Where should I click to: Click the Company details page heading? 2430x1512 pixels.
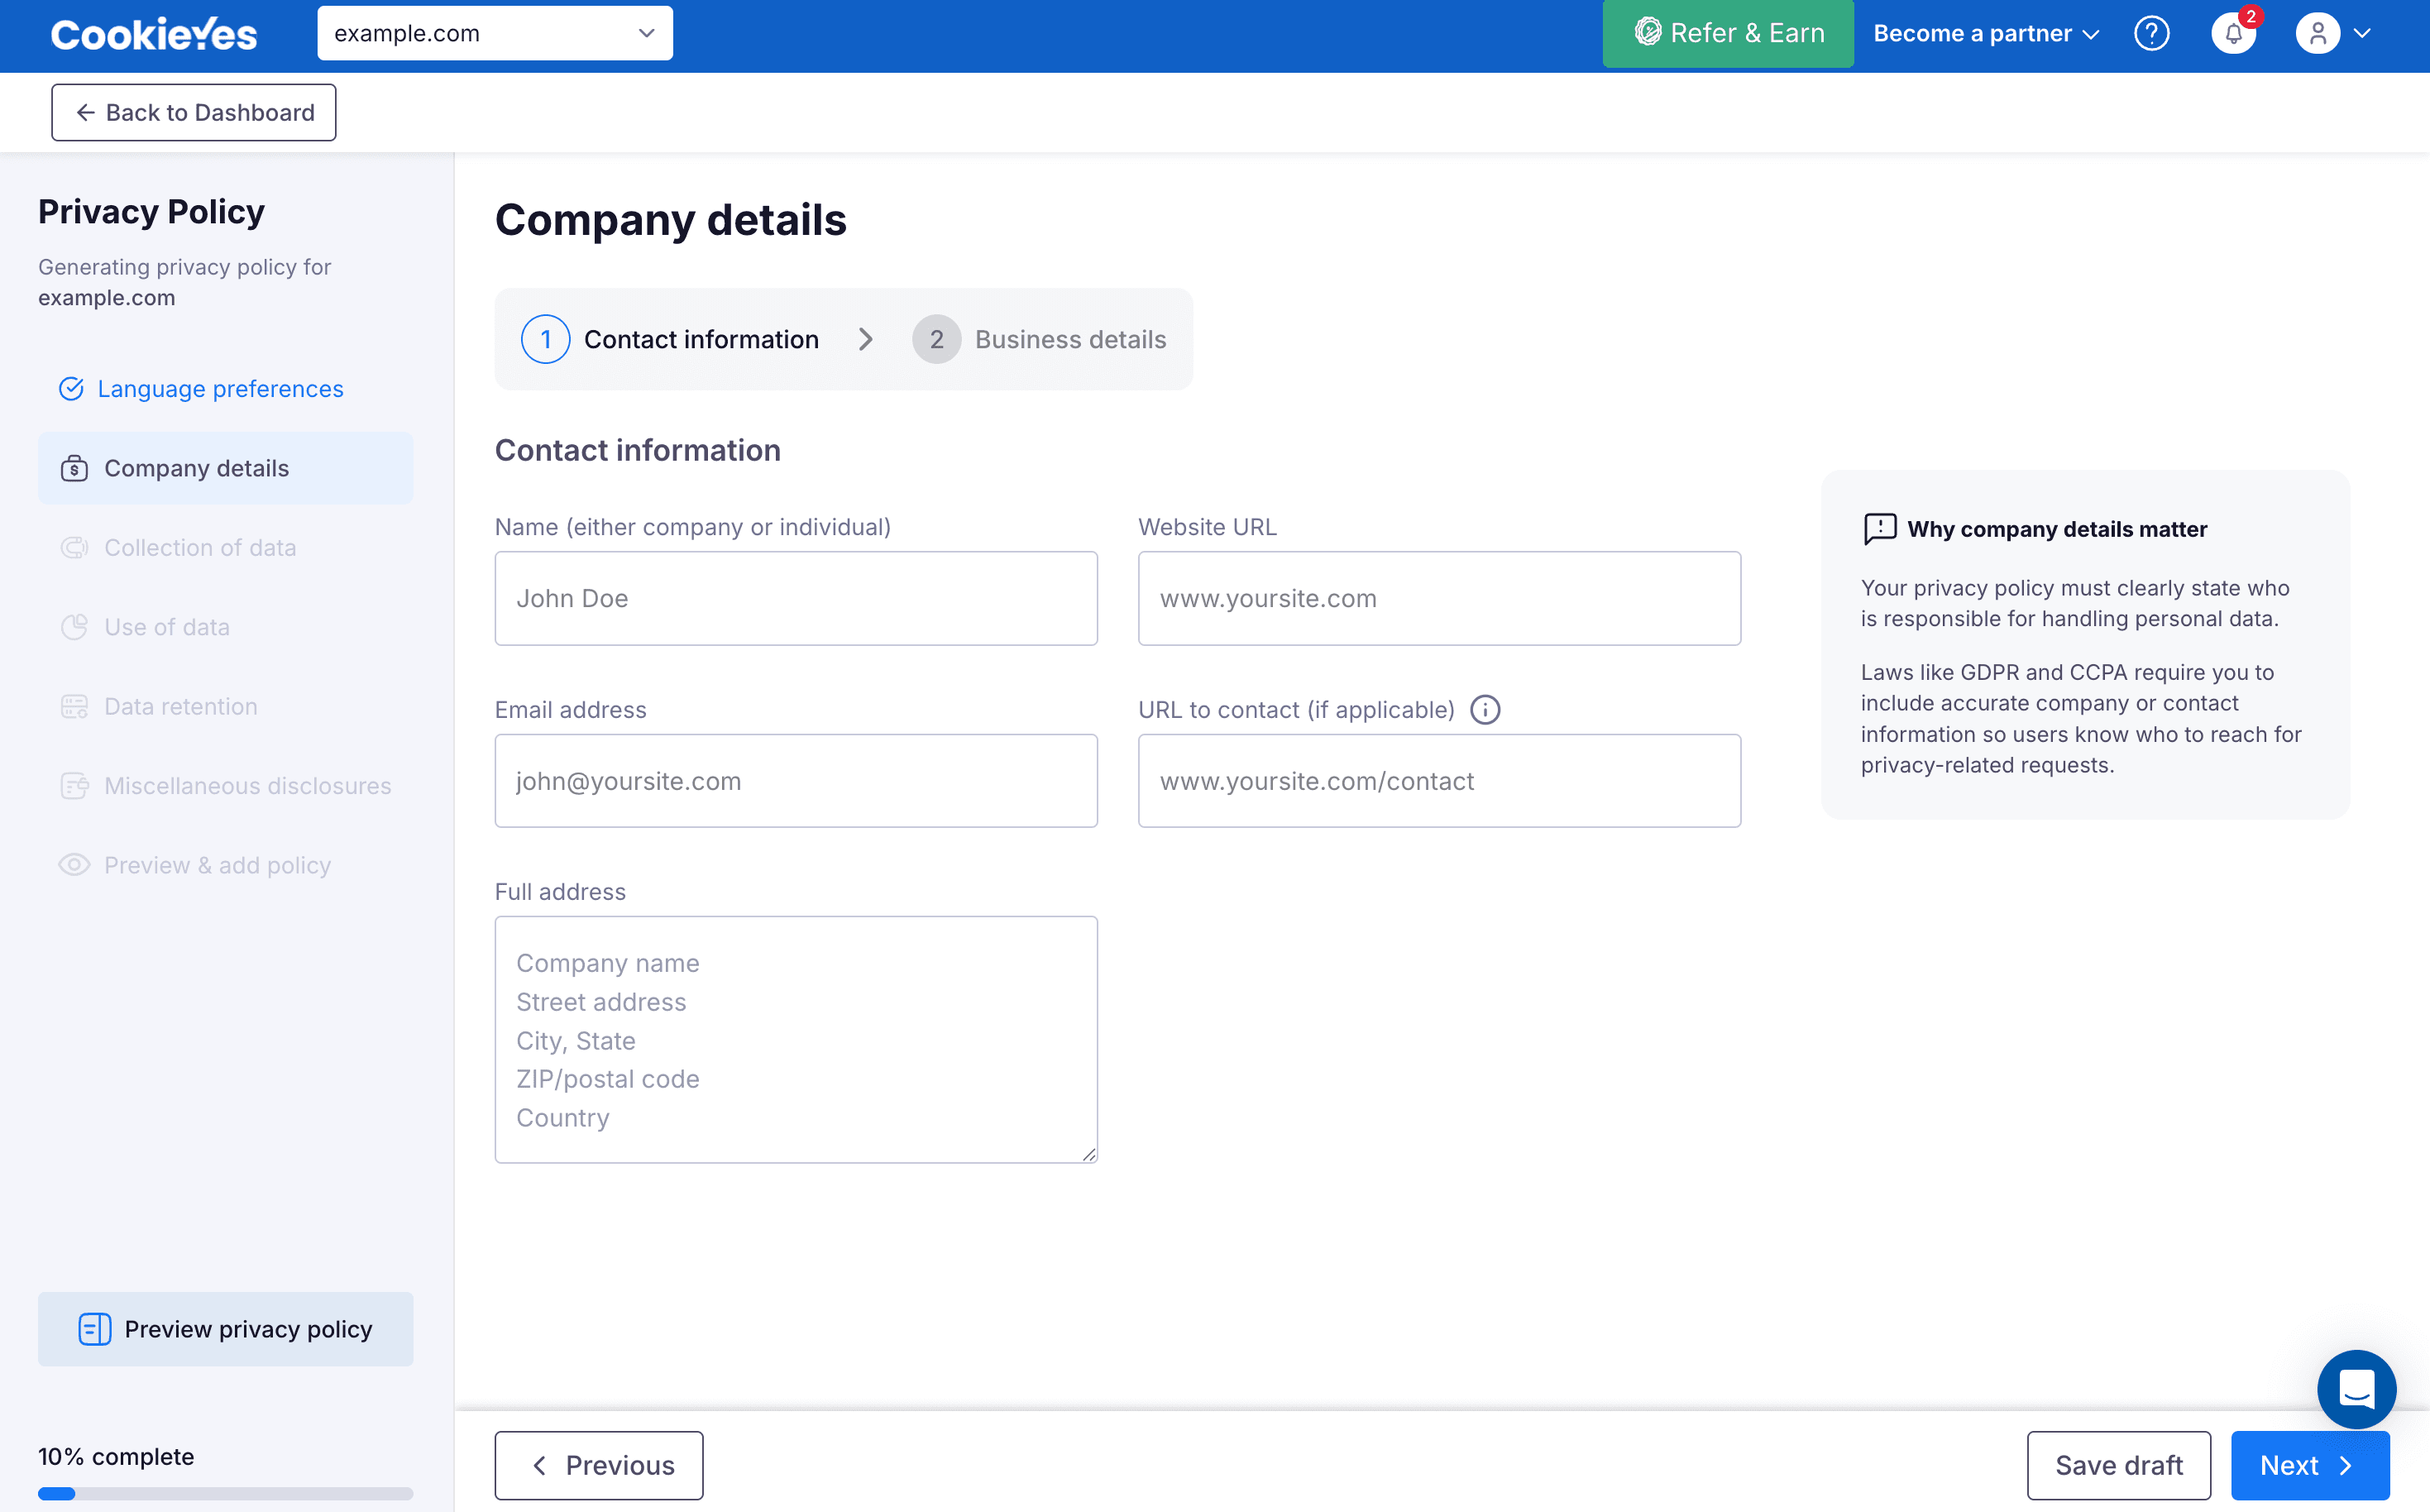tap(671, 220)
